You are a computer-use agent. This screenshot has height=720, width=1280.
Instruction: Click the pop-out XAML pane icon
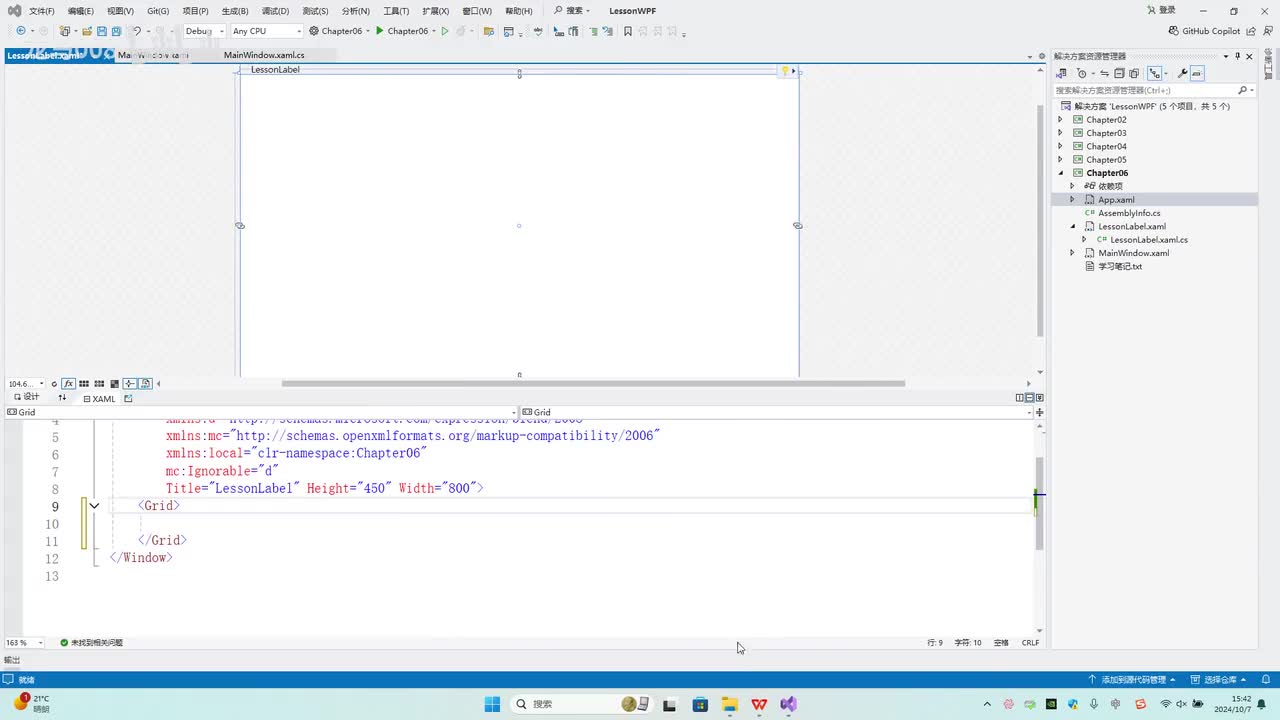coord(128,398)
